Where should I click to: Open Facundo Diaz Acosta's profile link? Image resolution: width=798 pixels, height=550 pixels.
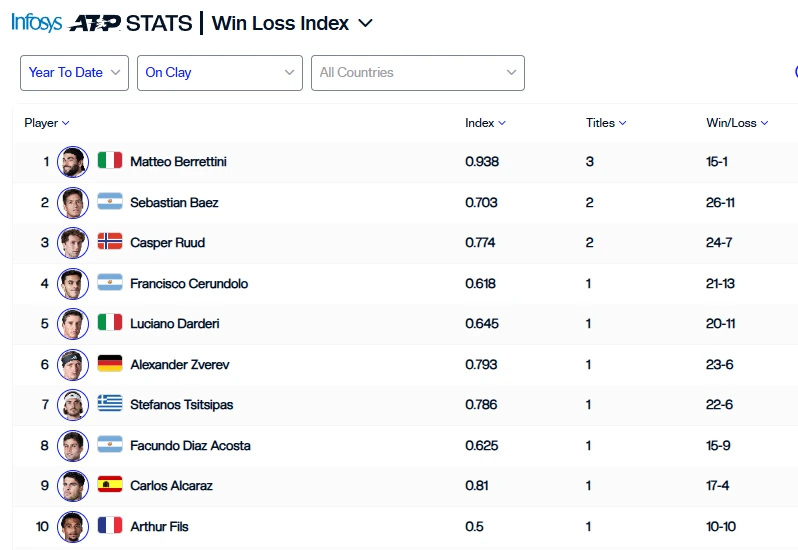point(190,445)
